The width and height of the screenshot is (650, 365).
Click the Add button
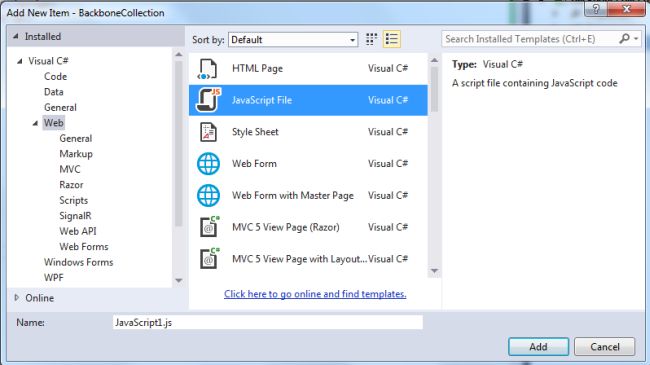point(538,347)
